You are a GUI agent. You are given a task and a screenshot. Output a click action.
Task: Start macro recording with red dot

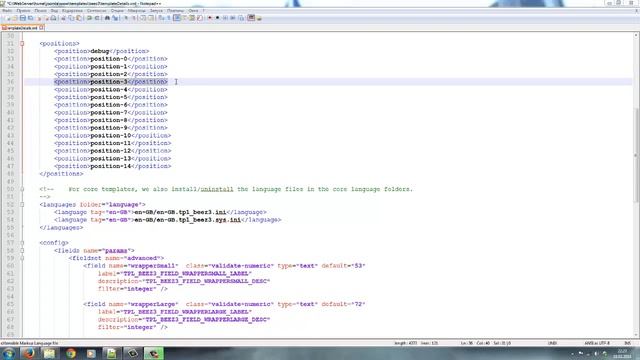[x=209, y=18]
